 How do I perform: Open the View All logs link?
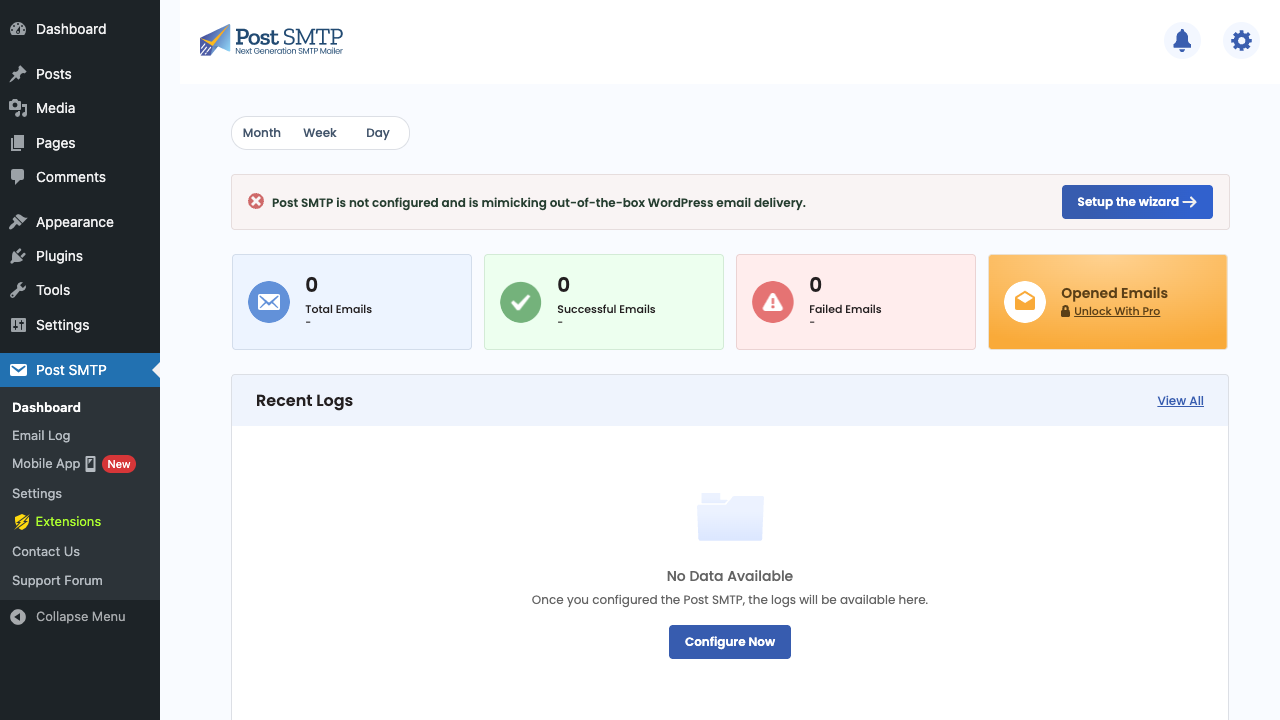click(1180, 401)
